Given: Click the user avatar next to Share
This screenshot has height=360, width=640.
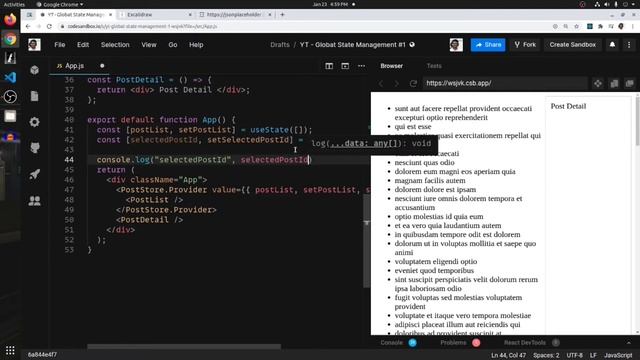Looking at the screenshot, I should 456,44.
